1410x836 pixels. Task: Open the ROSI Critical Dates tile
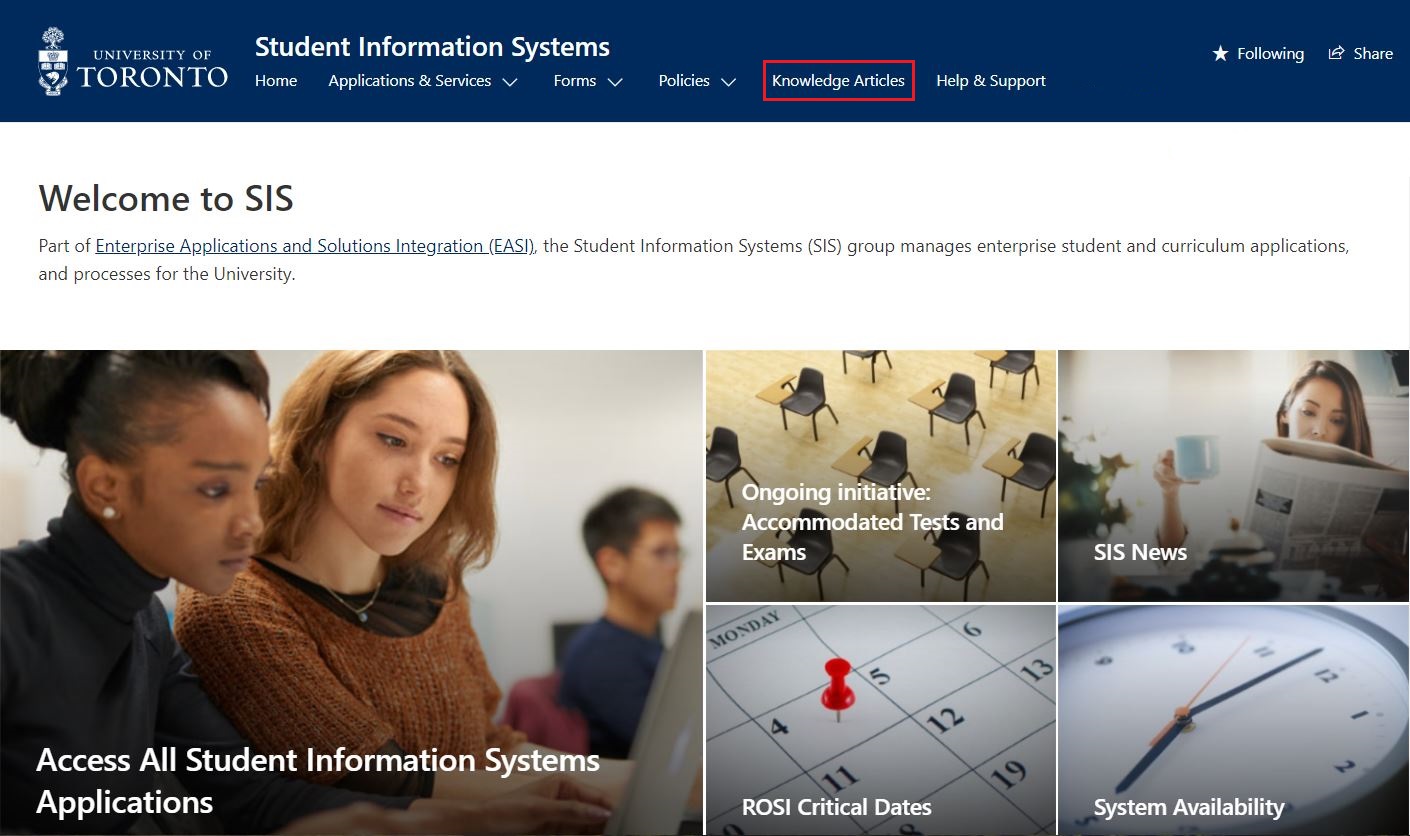click(881, 720)
